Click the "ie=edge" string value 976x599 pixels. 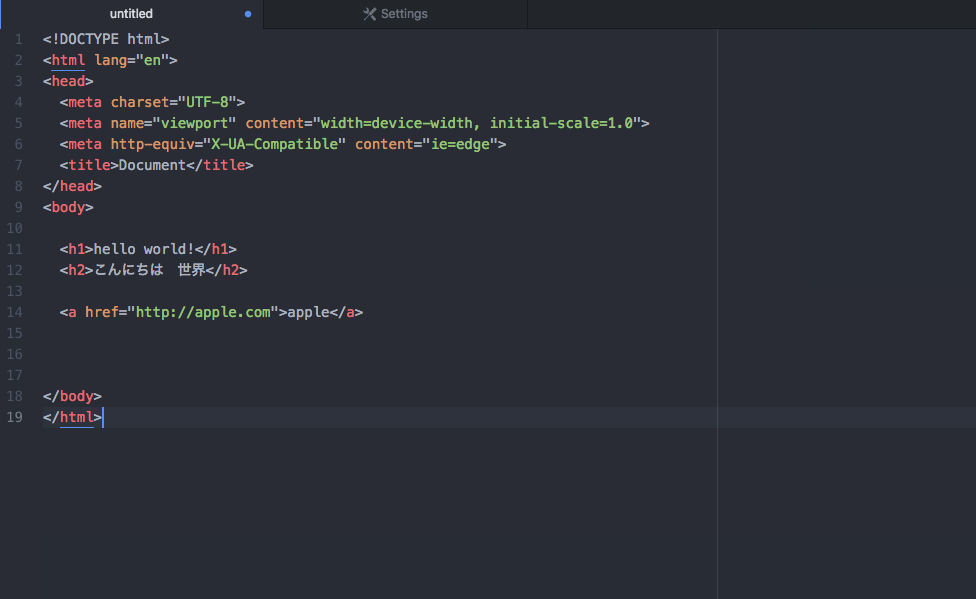coord(460,144)
